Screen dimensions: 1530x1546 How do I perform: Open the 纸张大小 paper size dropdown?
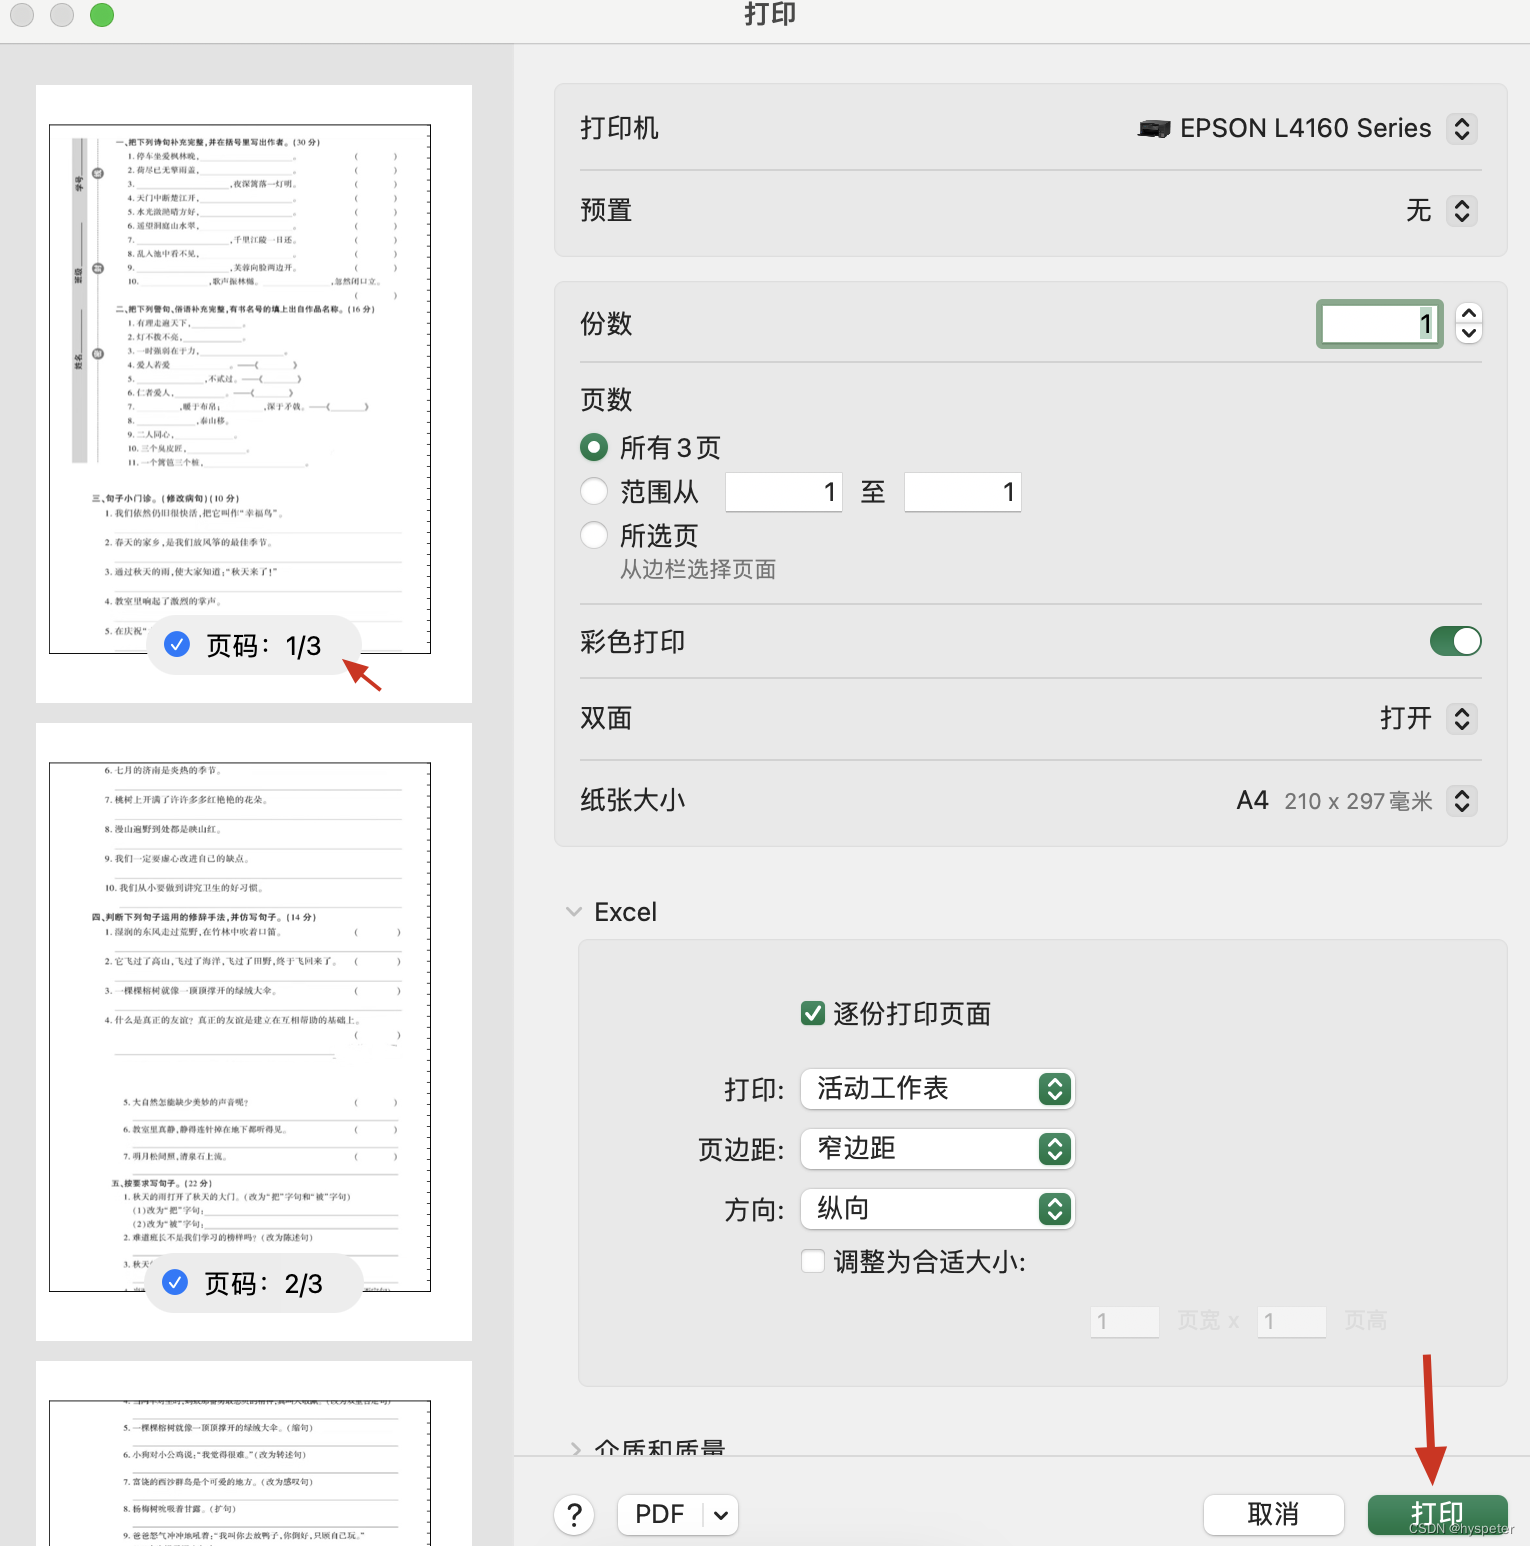pos(1462,800)
